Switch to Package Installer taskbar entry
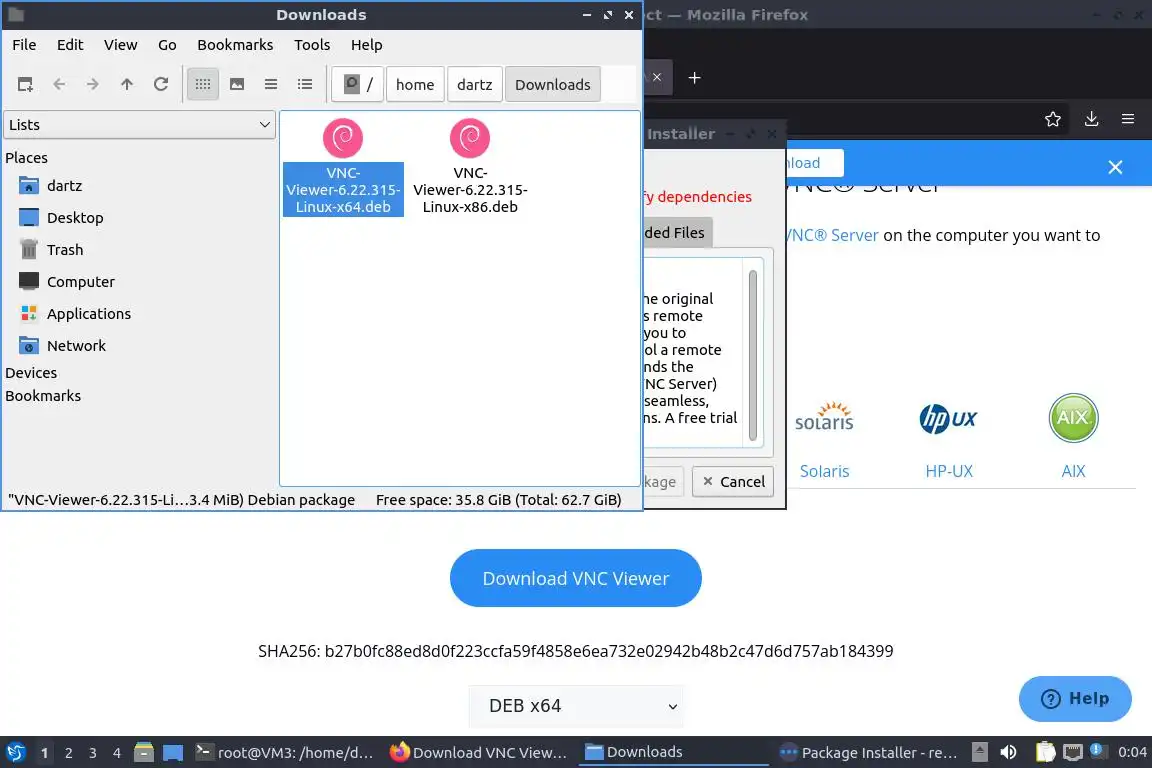 click(x=869, y=753)
